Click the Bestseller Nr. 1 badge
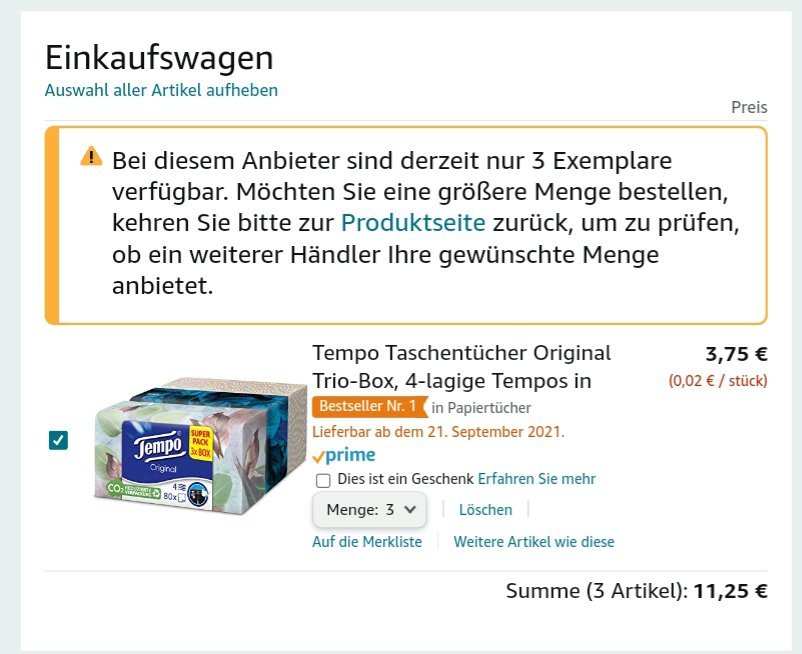Image resolution: width=802 pixels, height=654 pixels. point(369,407)
